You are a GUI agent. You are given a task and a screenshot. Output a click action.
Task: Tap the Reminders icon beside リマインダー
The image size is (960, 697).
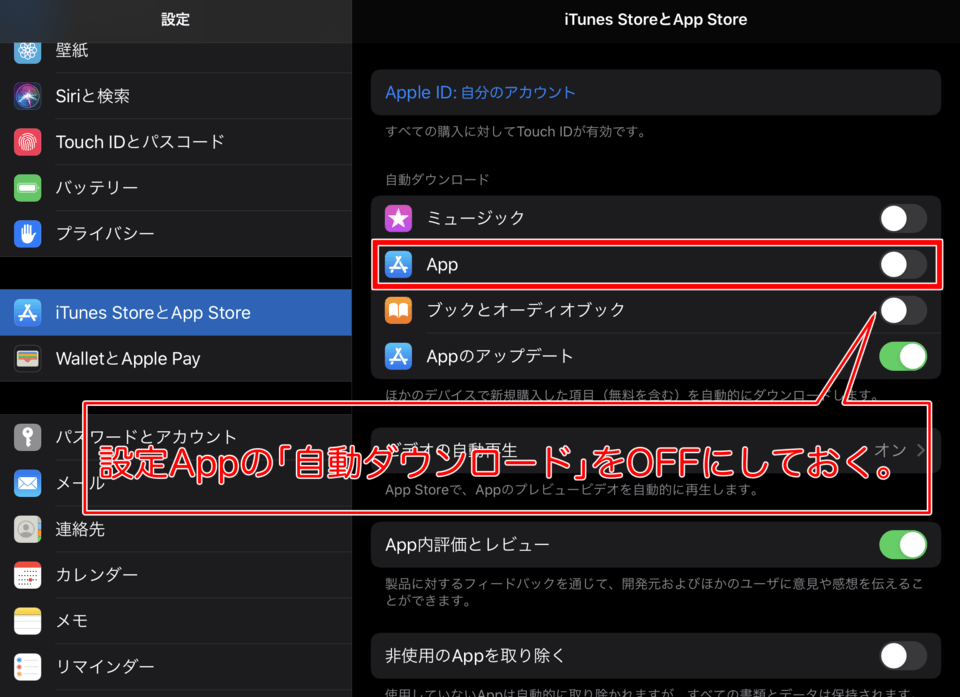[x=28, y=667]
